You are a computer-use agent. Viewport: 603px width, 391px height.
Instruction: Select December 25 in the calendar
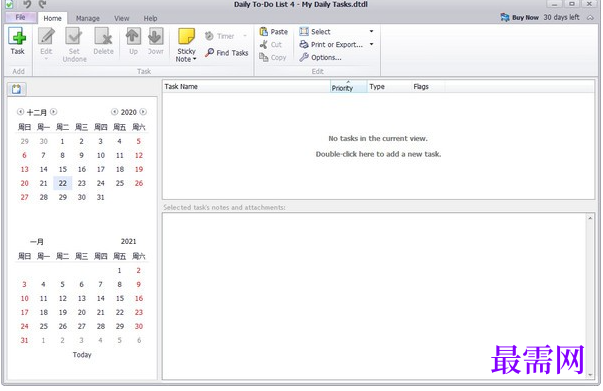click(120, 183)
